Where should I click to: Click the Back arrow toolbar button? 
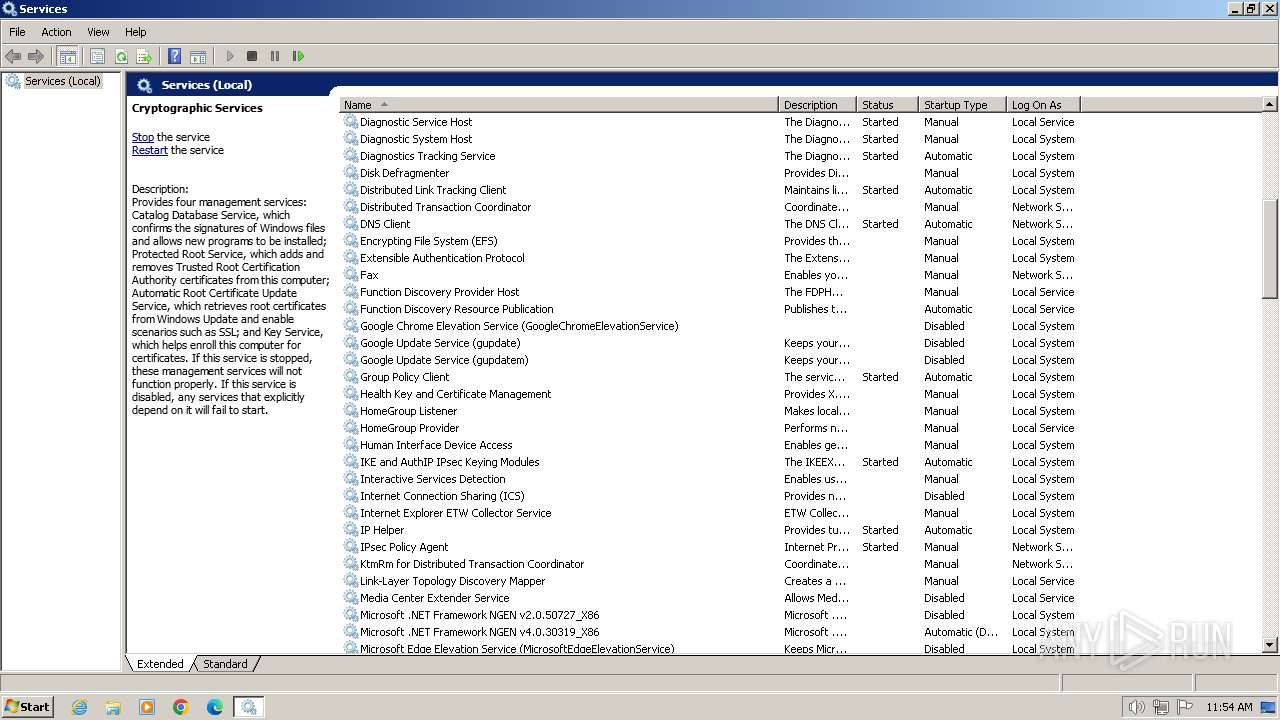click(13, 57)
